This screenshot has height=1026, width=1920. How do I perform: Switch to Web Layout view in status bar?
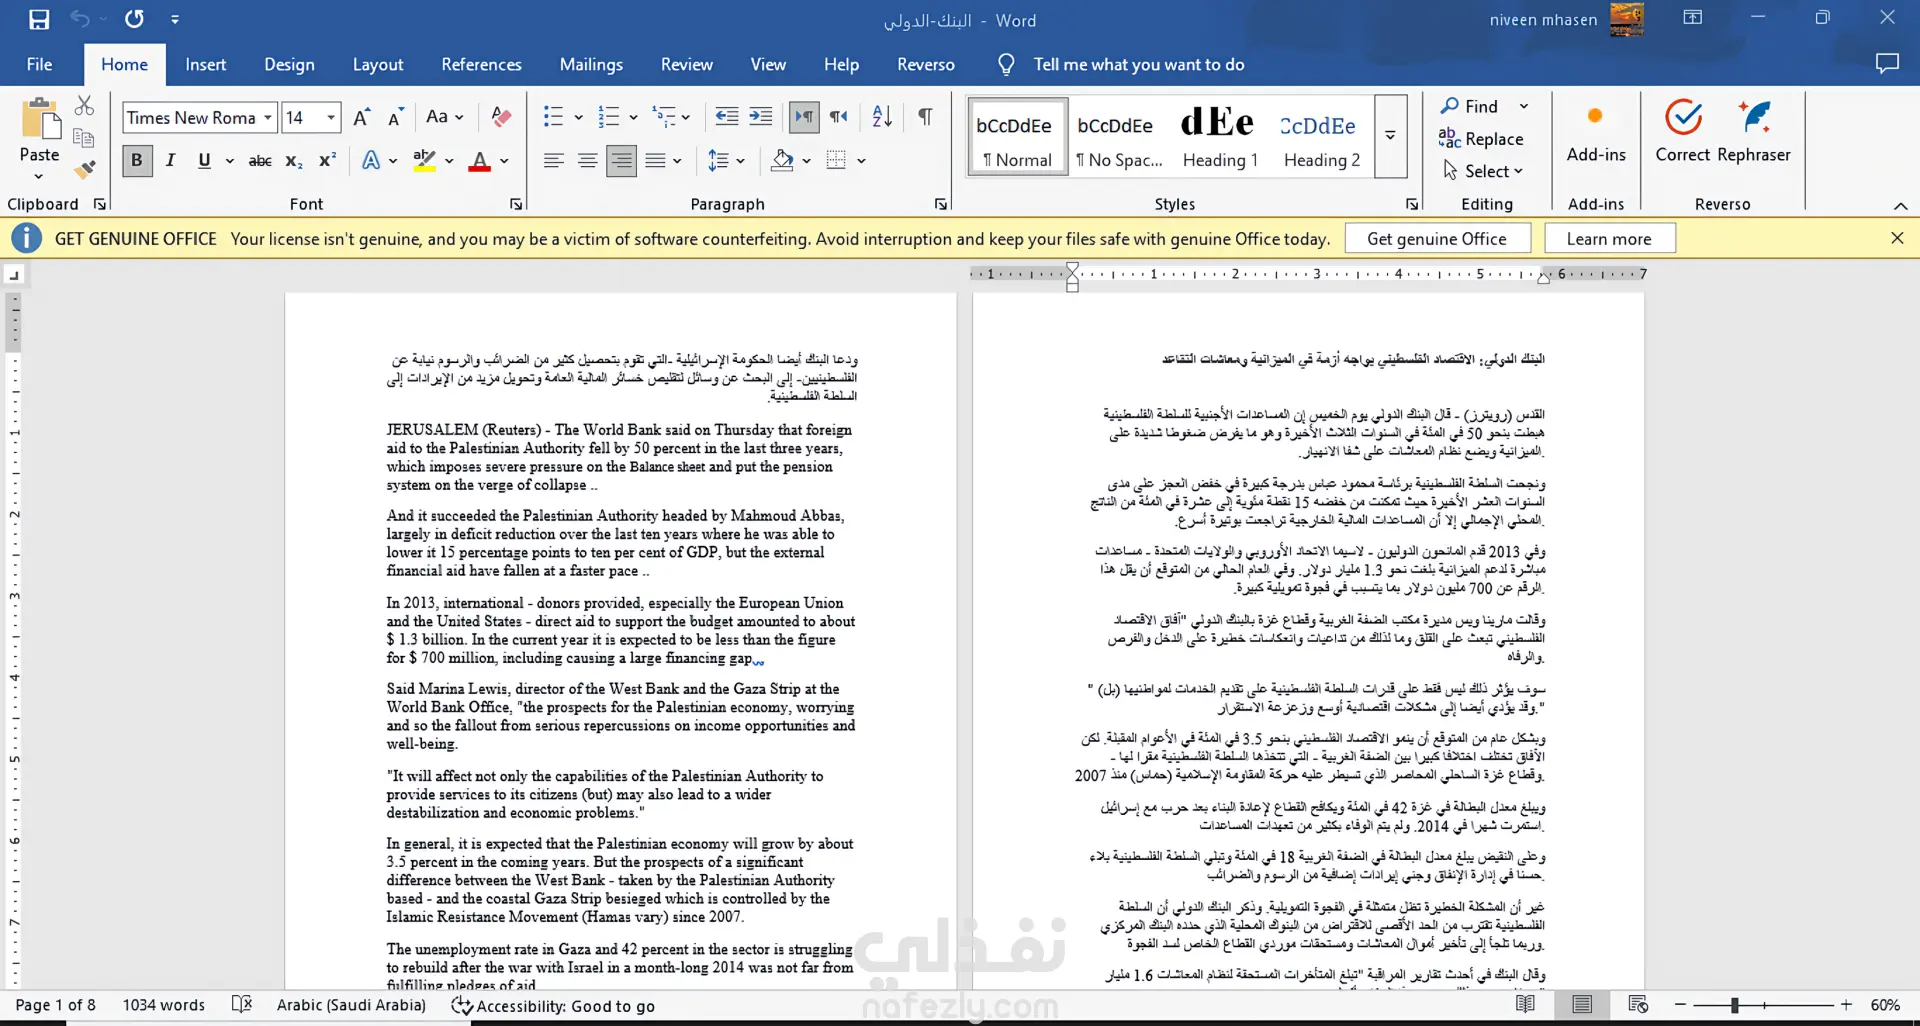(1638, 1004)
